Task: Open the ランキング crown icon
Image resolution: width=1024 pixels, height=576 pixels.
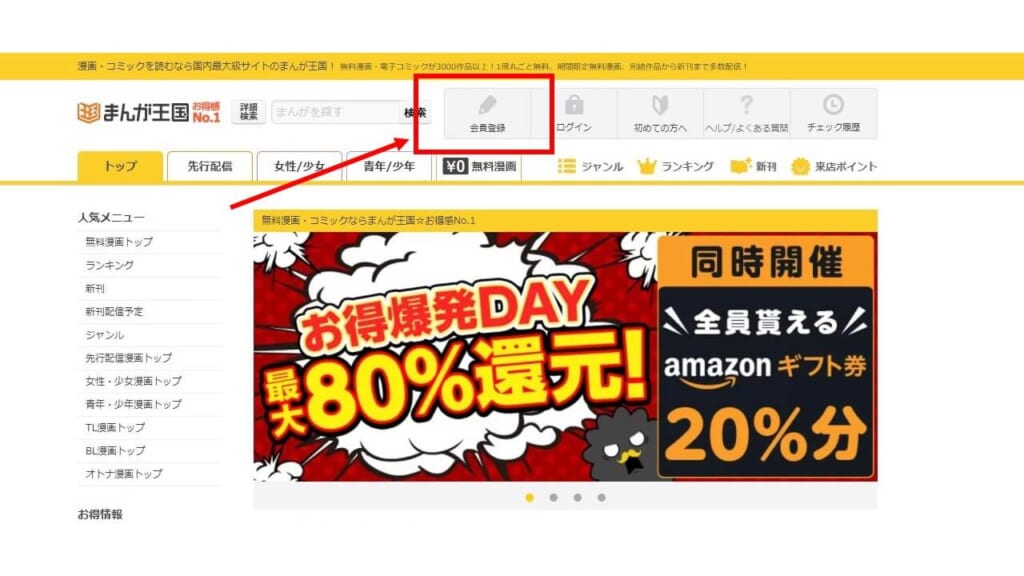Action: (x=647, y=167)
